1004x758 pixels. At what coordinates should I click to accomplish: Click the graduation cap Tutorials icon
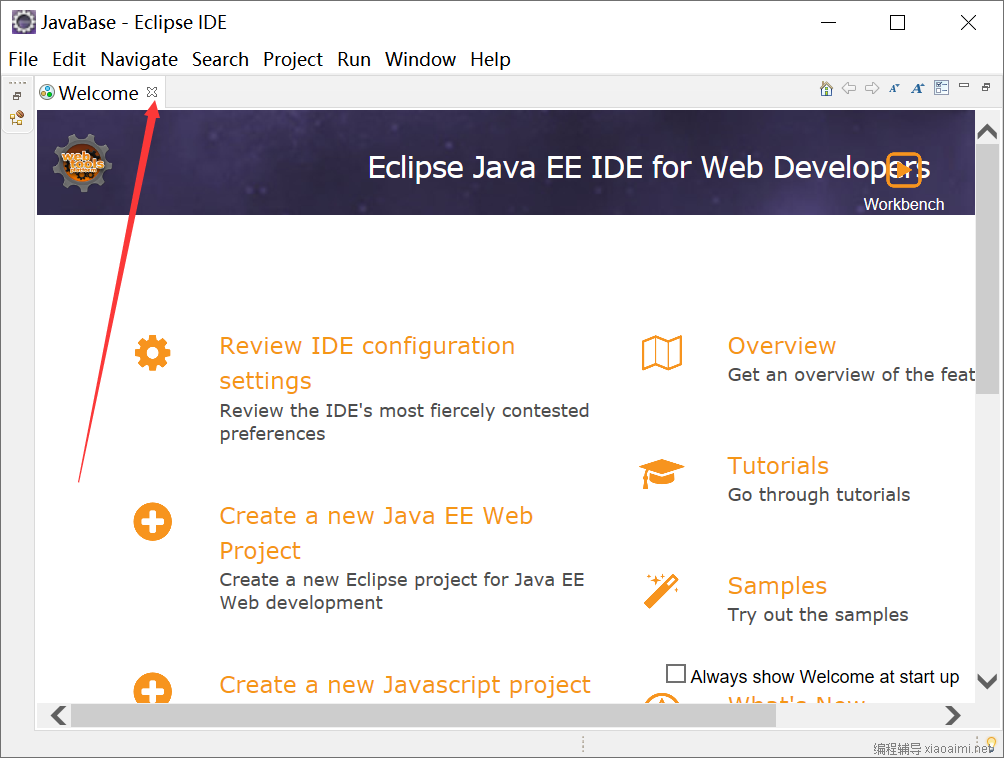[x=661, y=473]
